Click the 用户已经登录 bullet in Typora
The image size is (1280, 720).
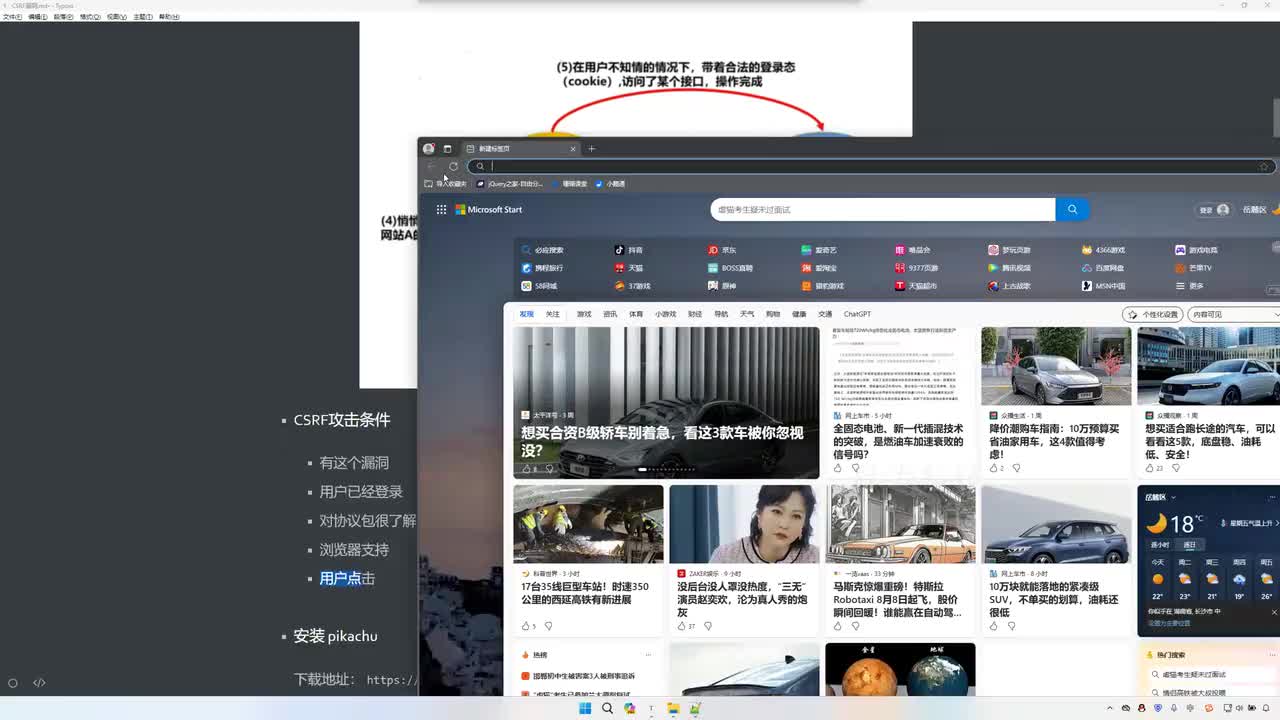[x=361, y=492]
